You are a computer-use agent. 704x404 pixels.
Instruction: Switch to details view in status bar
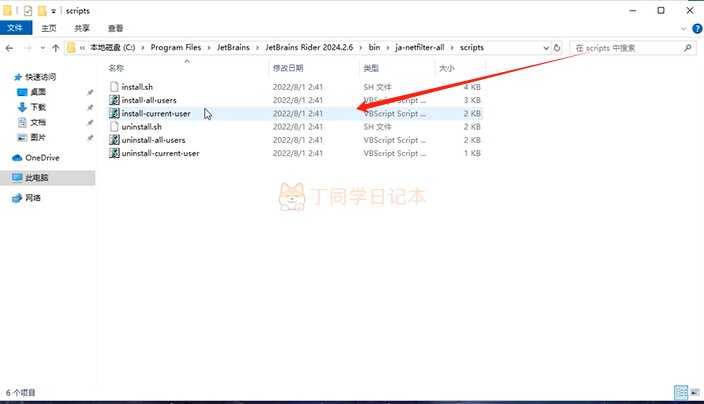pos(680,393)
